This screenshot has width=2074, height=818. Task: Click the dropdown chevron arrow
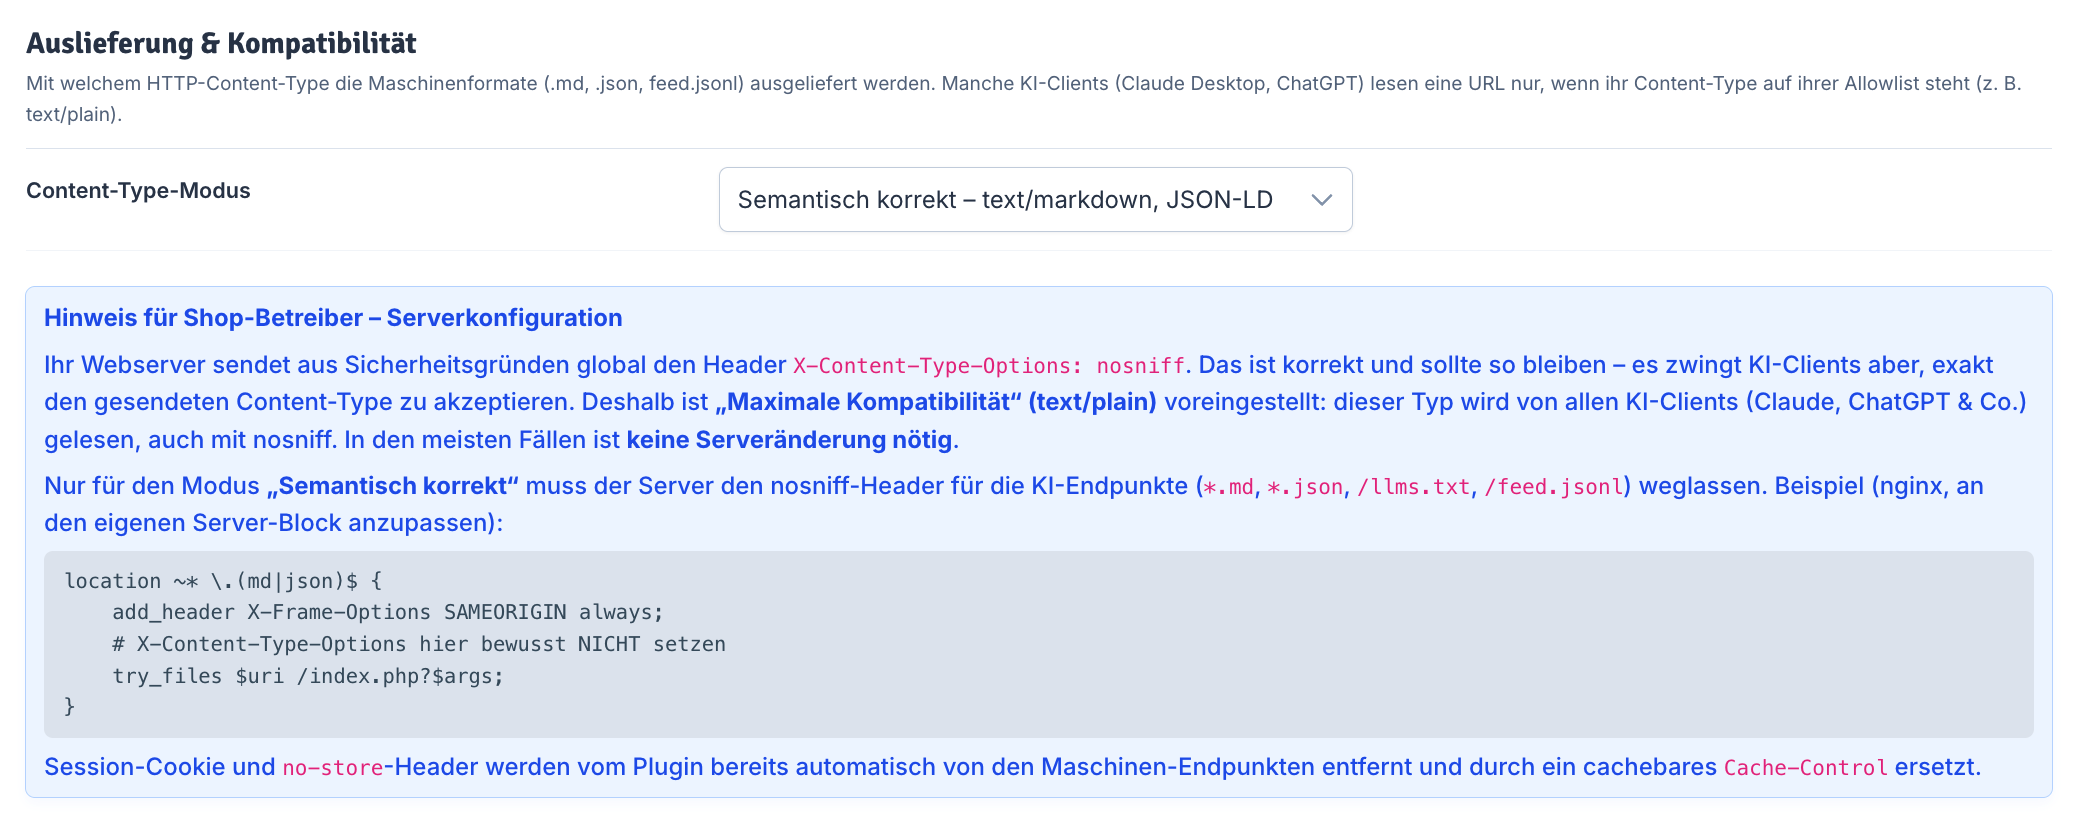(1321, 200)
